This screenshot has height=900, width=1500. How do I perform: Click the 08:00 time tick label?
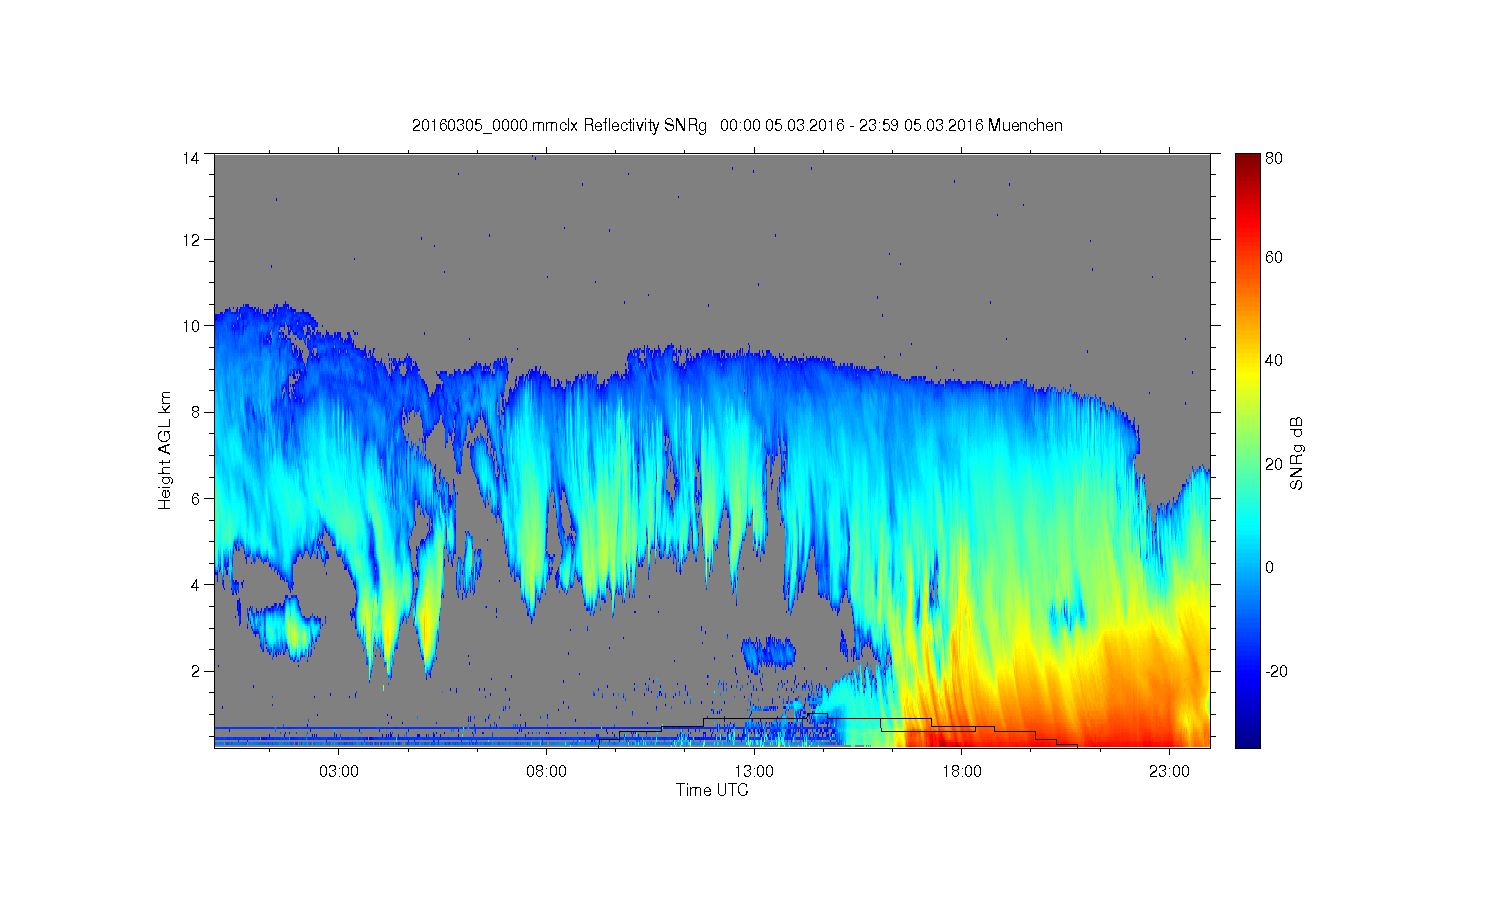(x=546, y=772)
